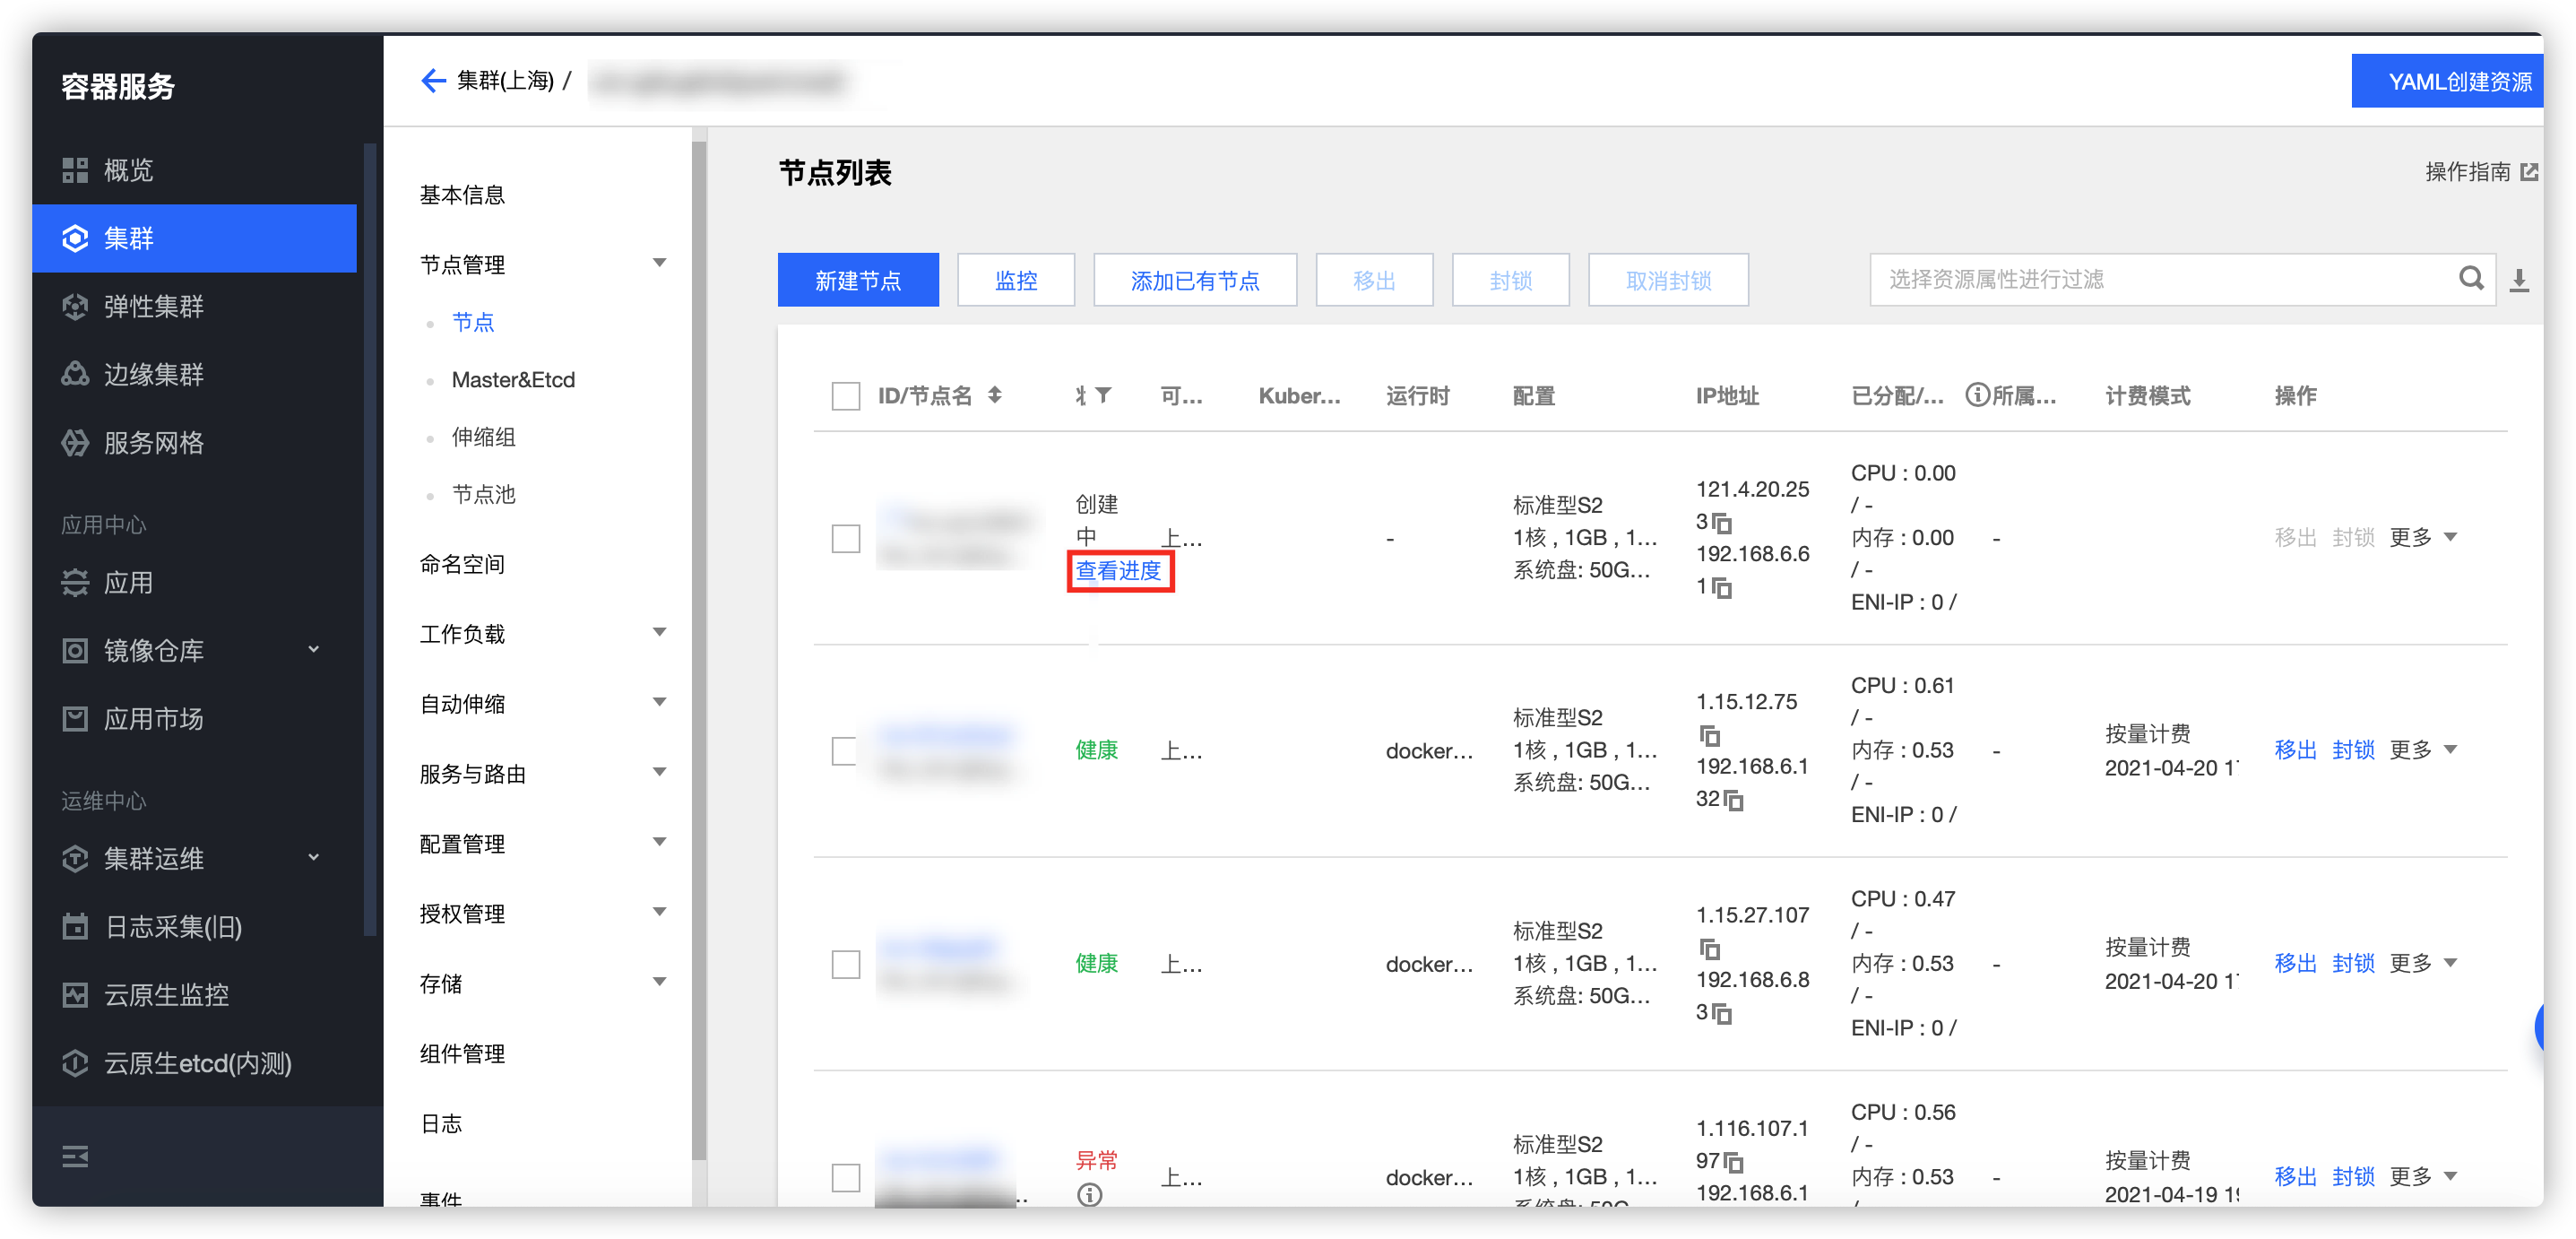
Task: Expand the 节点管理 section arrow
Action: coord(659,263)
